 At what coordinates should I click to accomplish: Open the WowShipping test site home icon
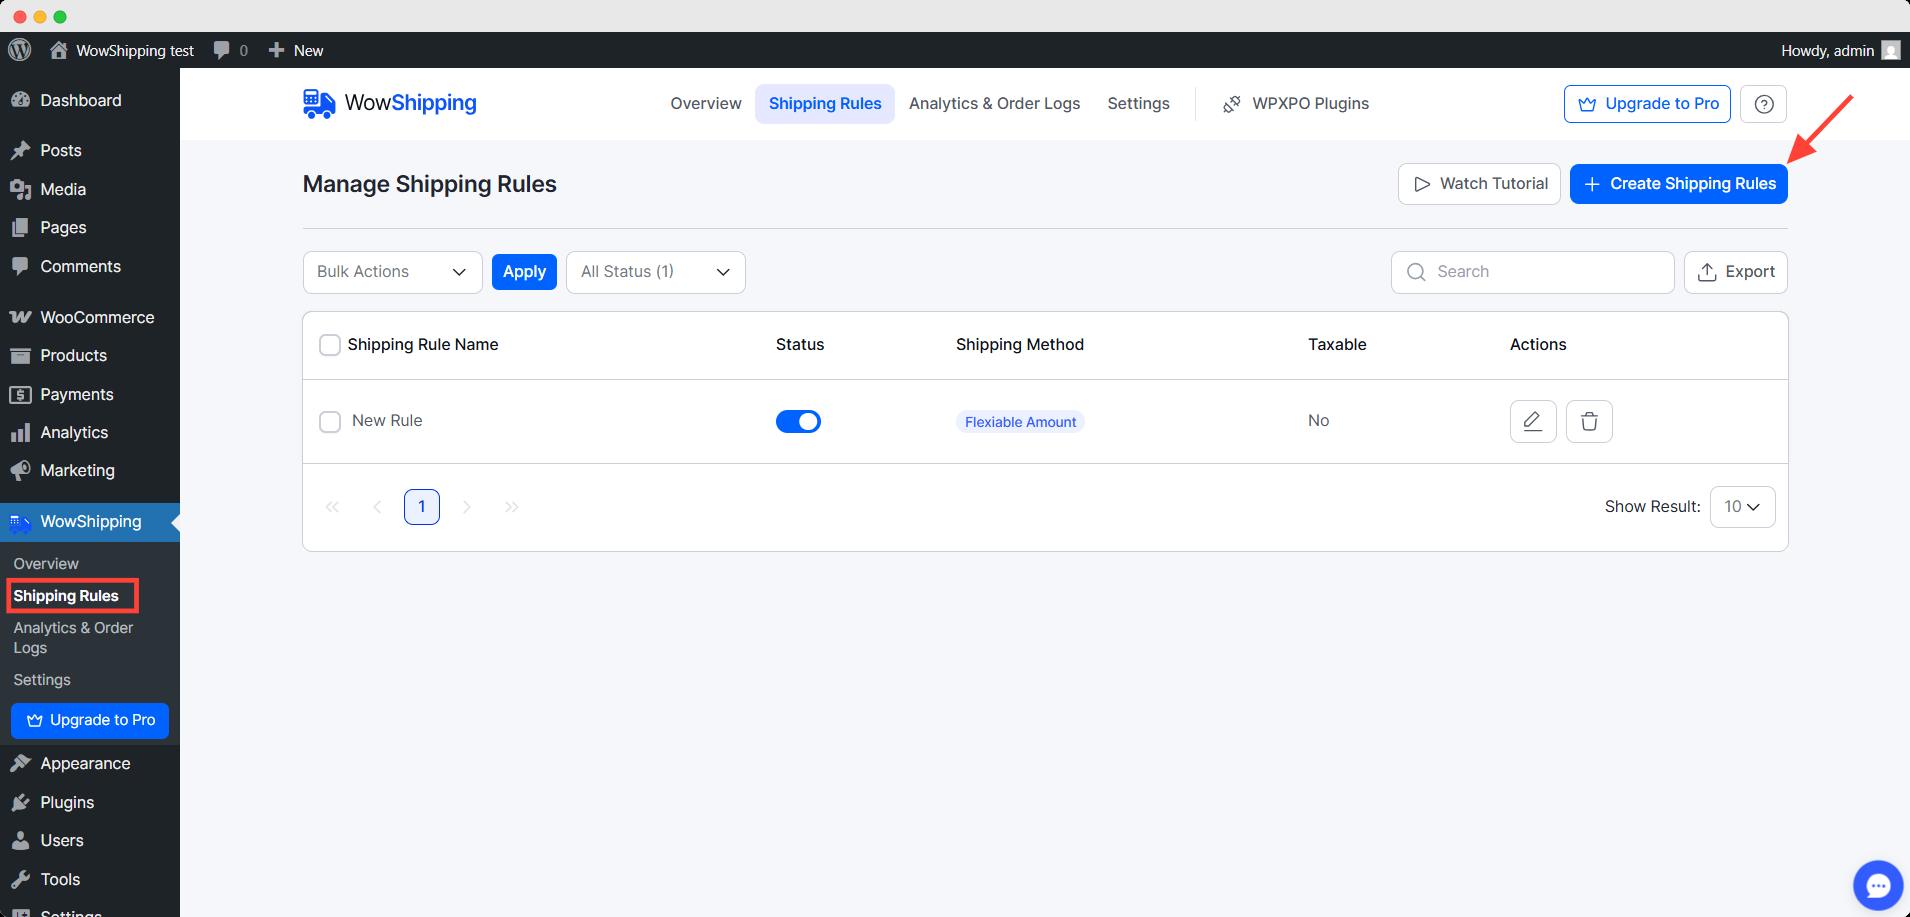(x=59, y=50)
